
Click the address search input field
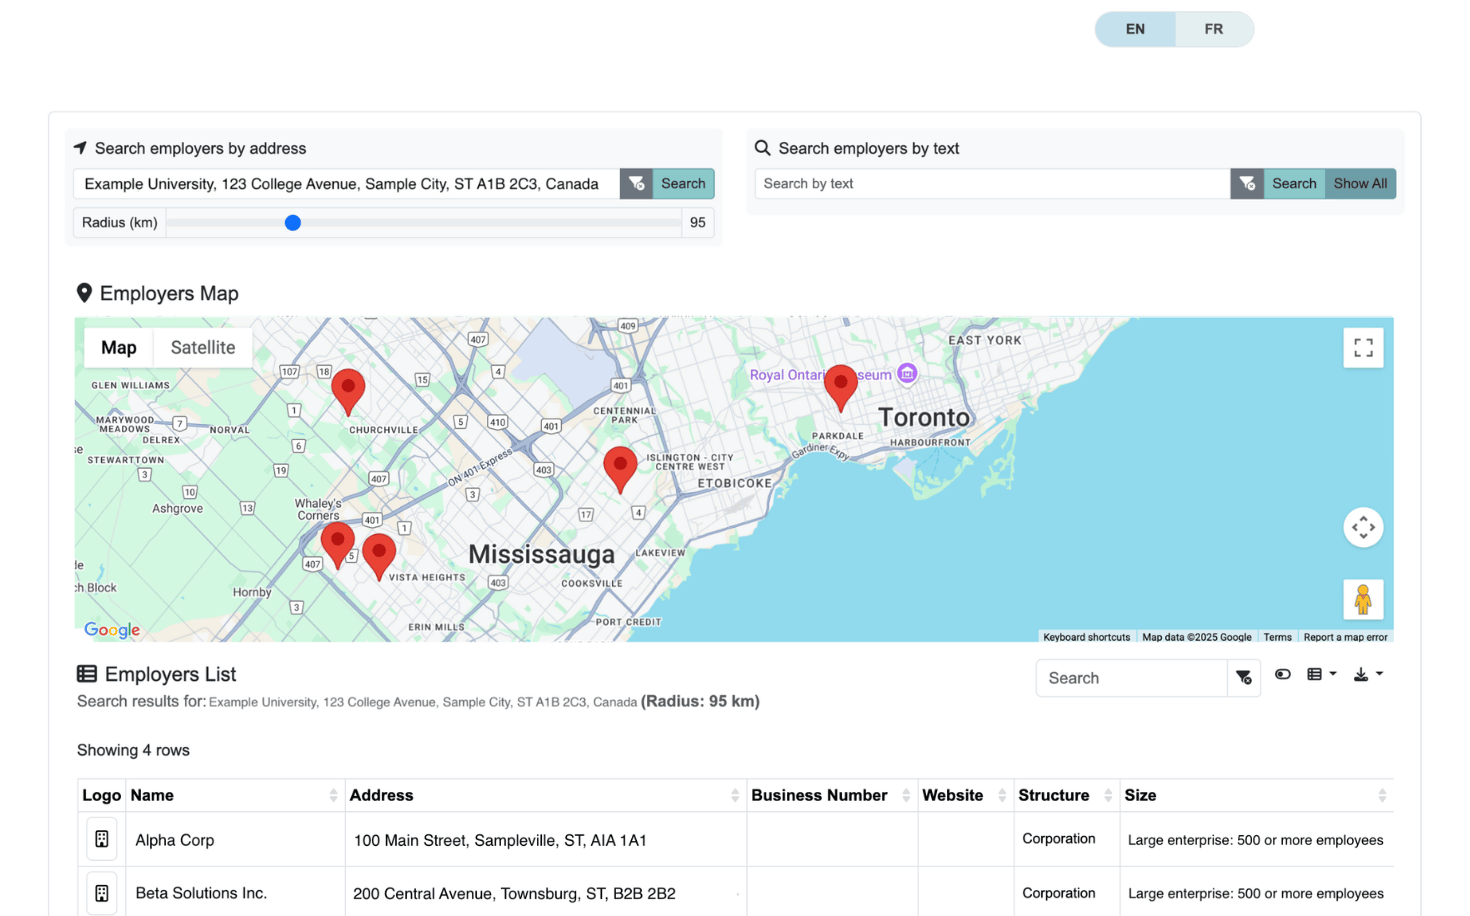coord(346,184)
